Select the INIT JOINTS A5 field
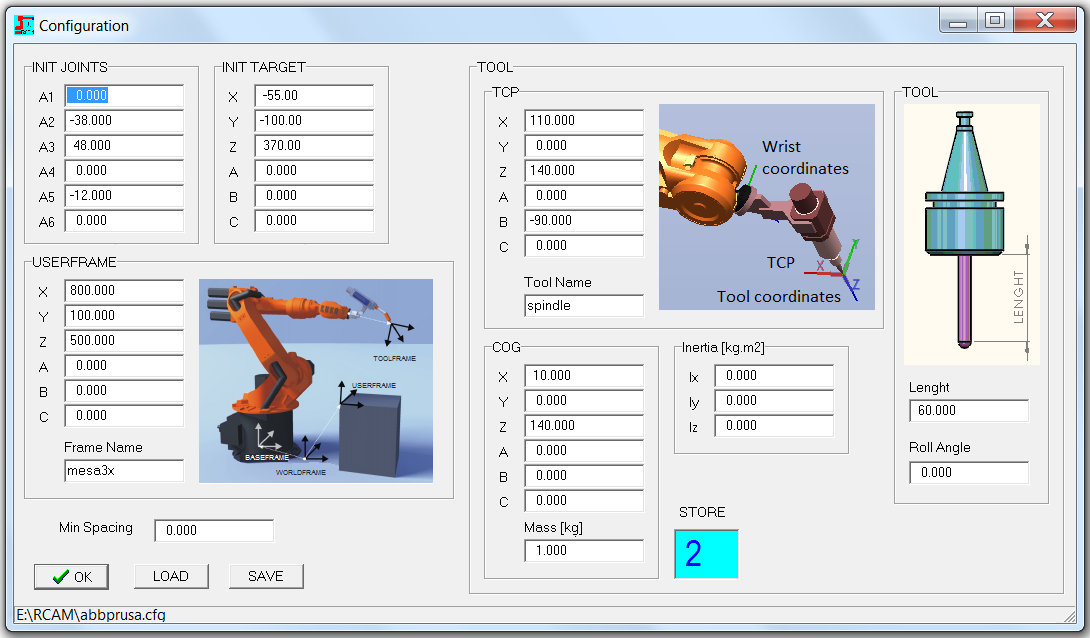The height and width of the screenshot is (638, 1090). 124,196
